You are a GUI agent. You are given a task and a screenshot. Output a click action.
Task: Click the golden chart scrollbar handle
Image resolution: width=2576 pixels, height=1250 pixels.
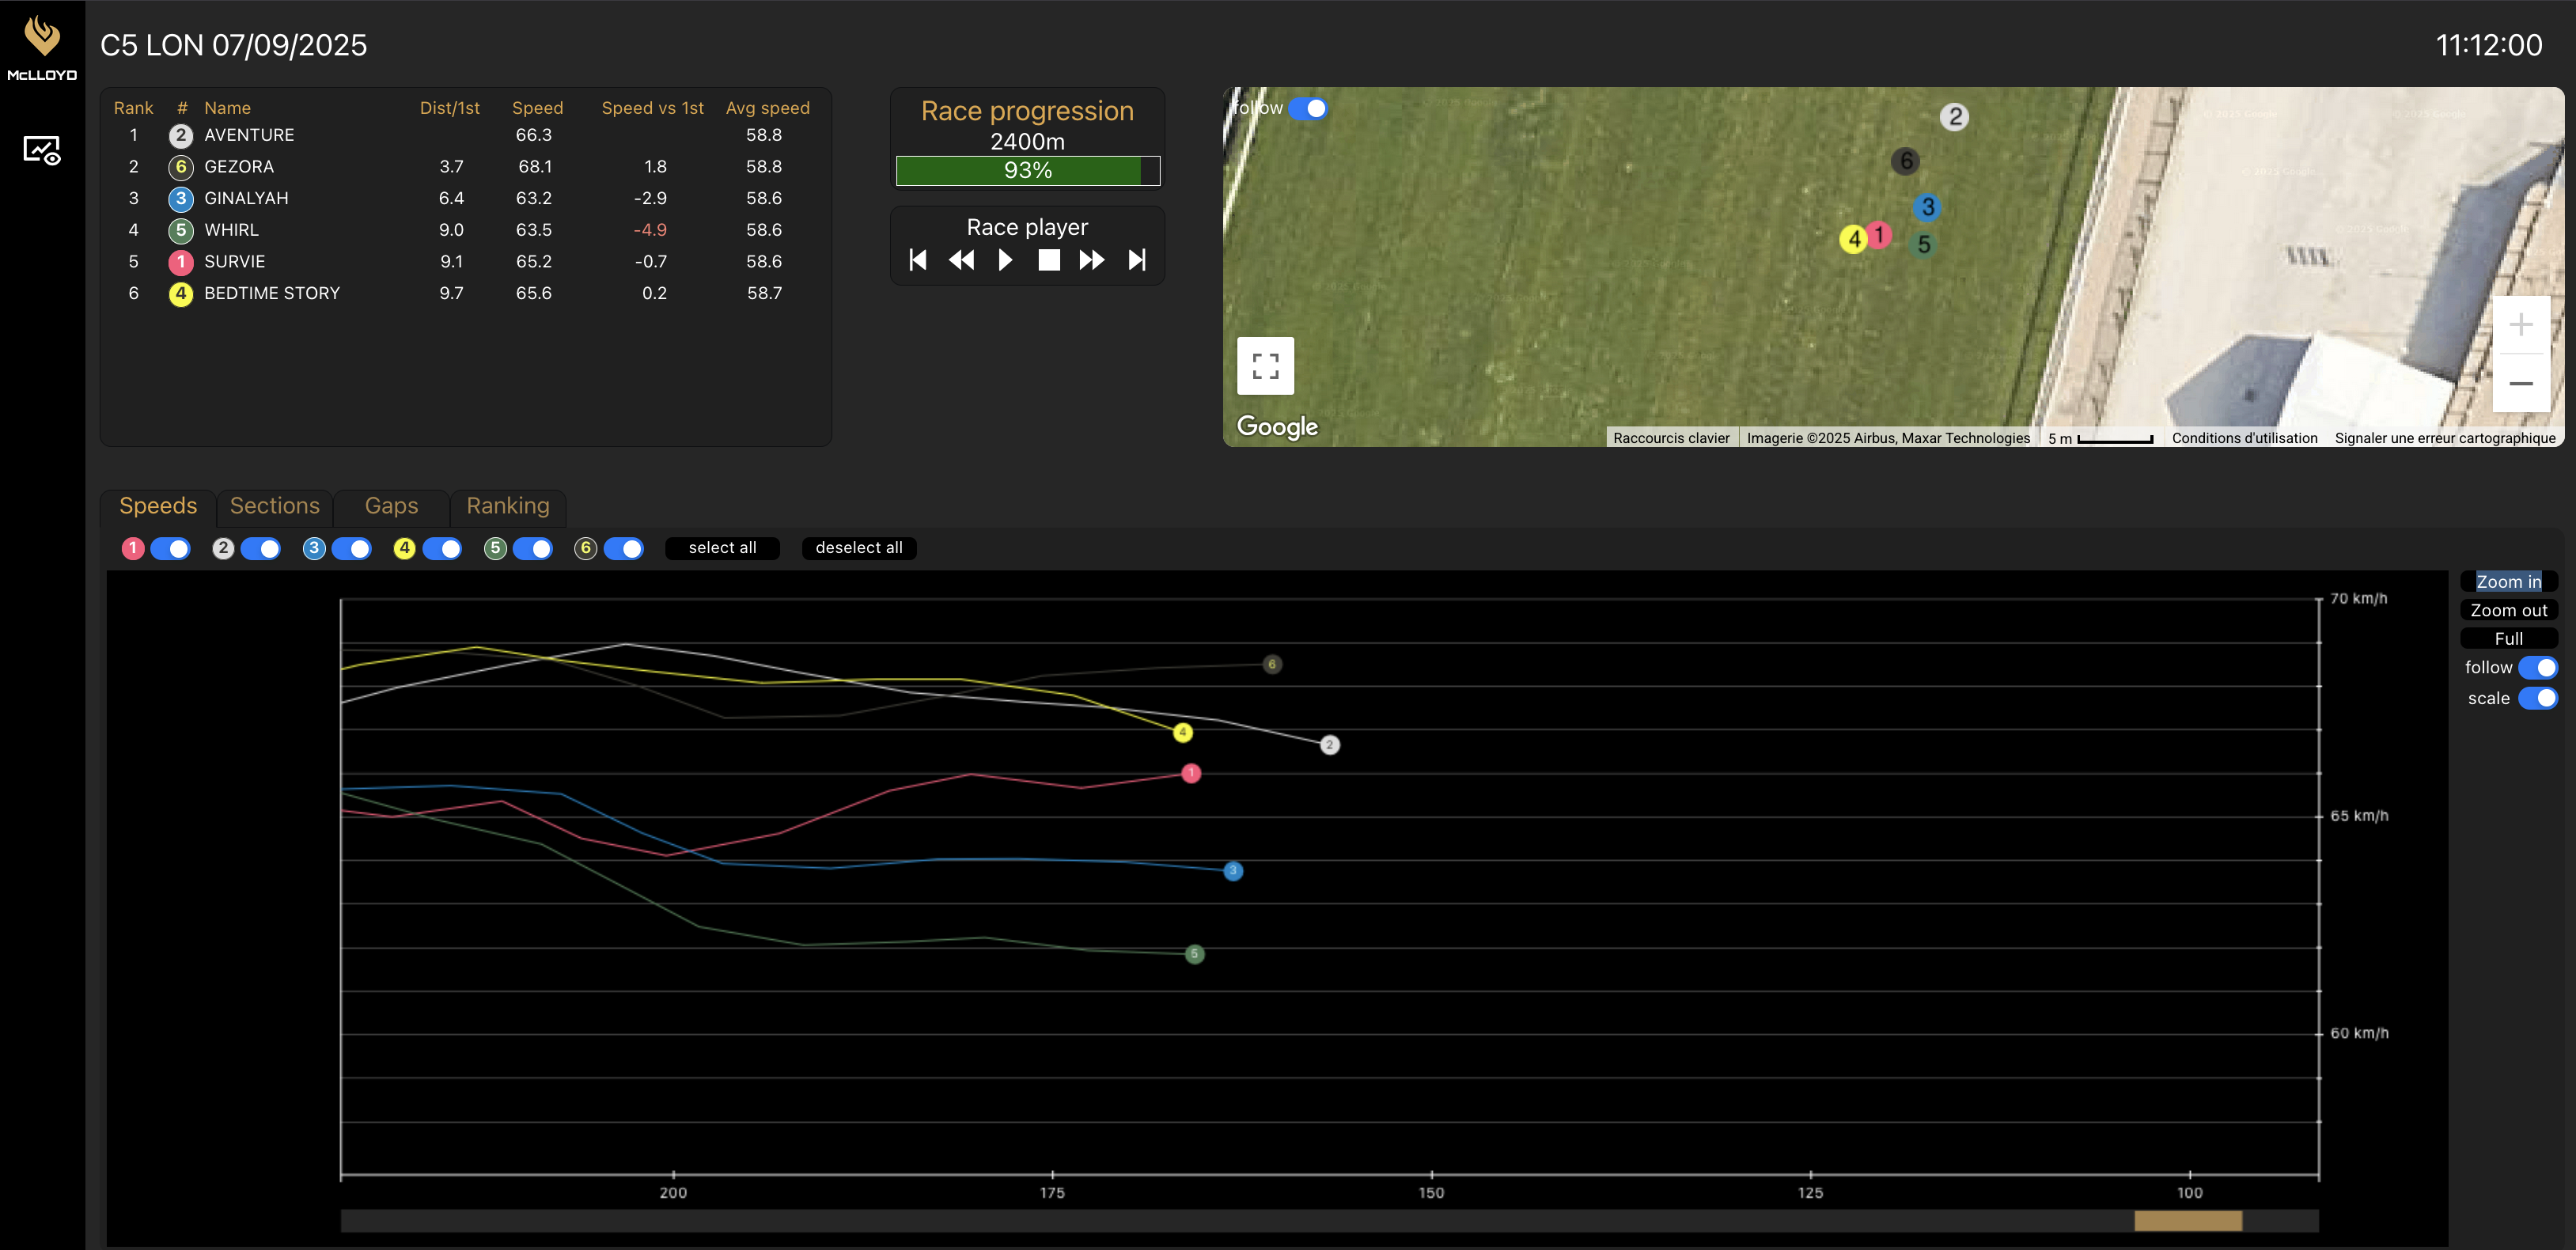[2187, 1220]
